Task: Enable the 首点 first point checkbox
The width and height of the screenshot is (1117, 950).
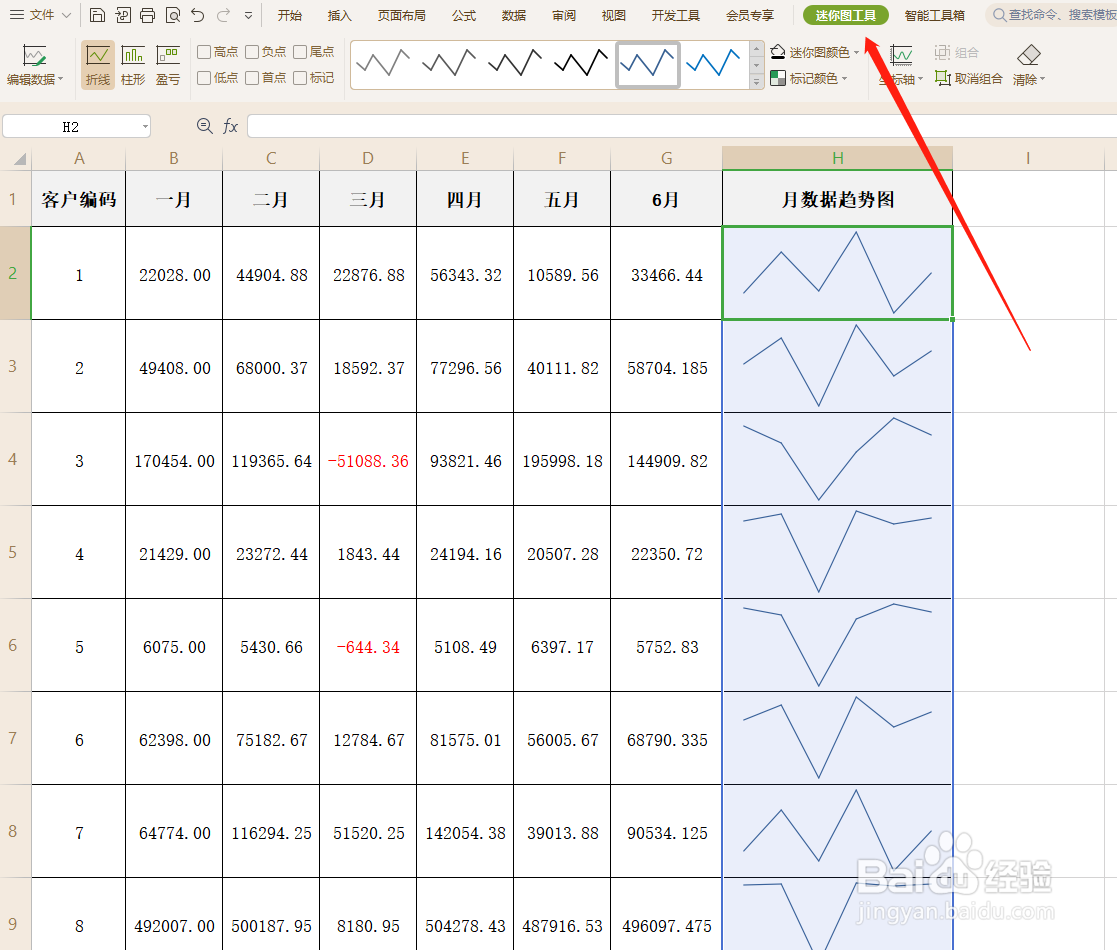Action: click(x=252, y=78)
